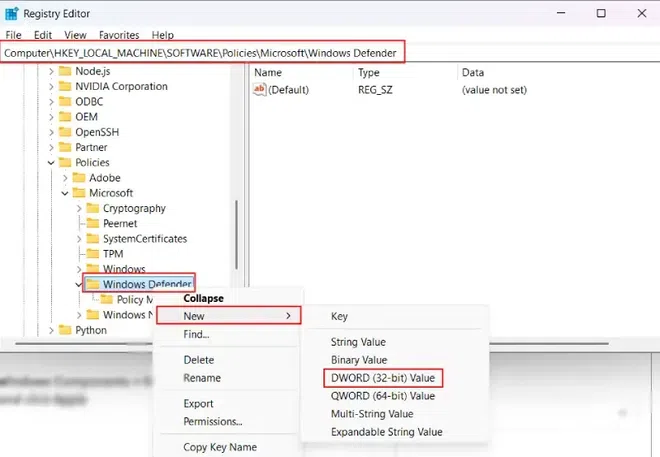Viewport: 660px width, 457px height.
Task: Select the Cryptography folder icon
Action: pos(93,208)
